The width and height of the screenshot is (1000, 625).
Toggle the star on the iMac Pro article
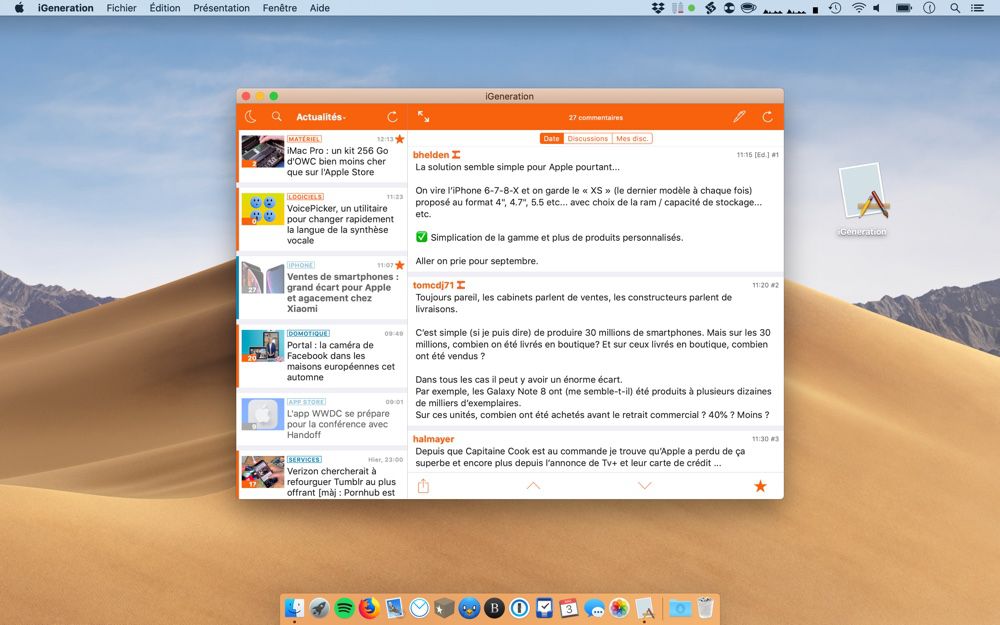(400, 139)
